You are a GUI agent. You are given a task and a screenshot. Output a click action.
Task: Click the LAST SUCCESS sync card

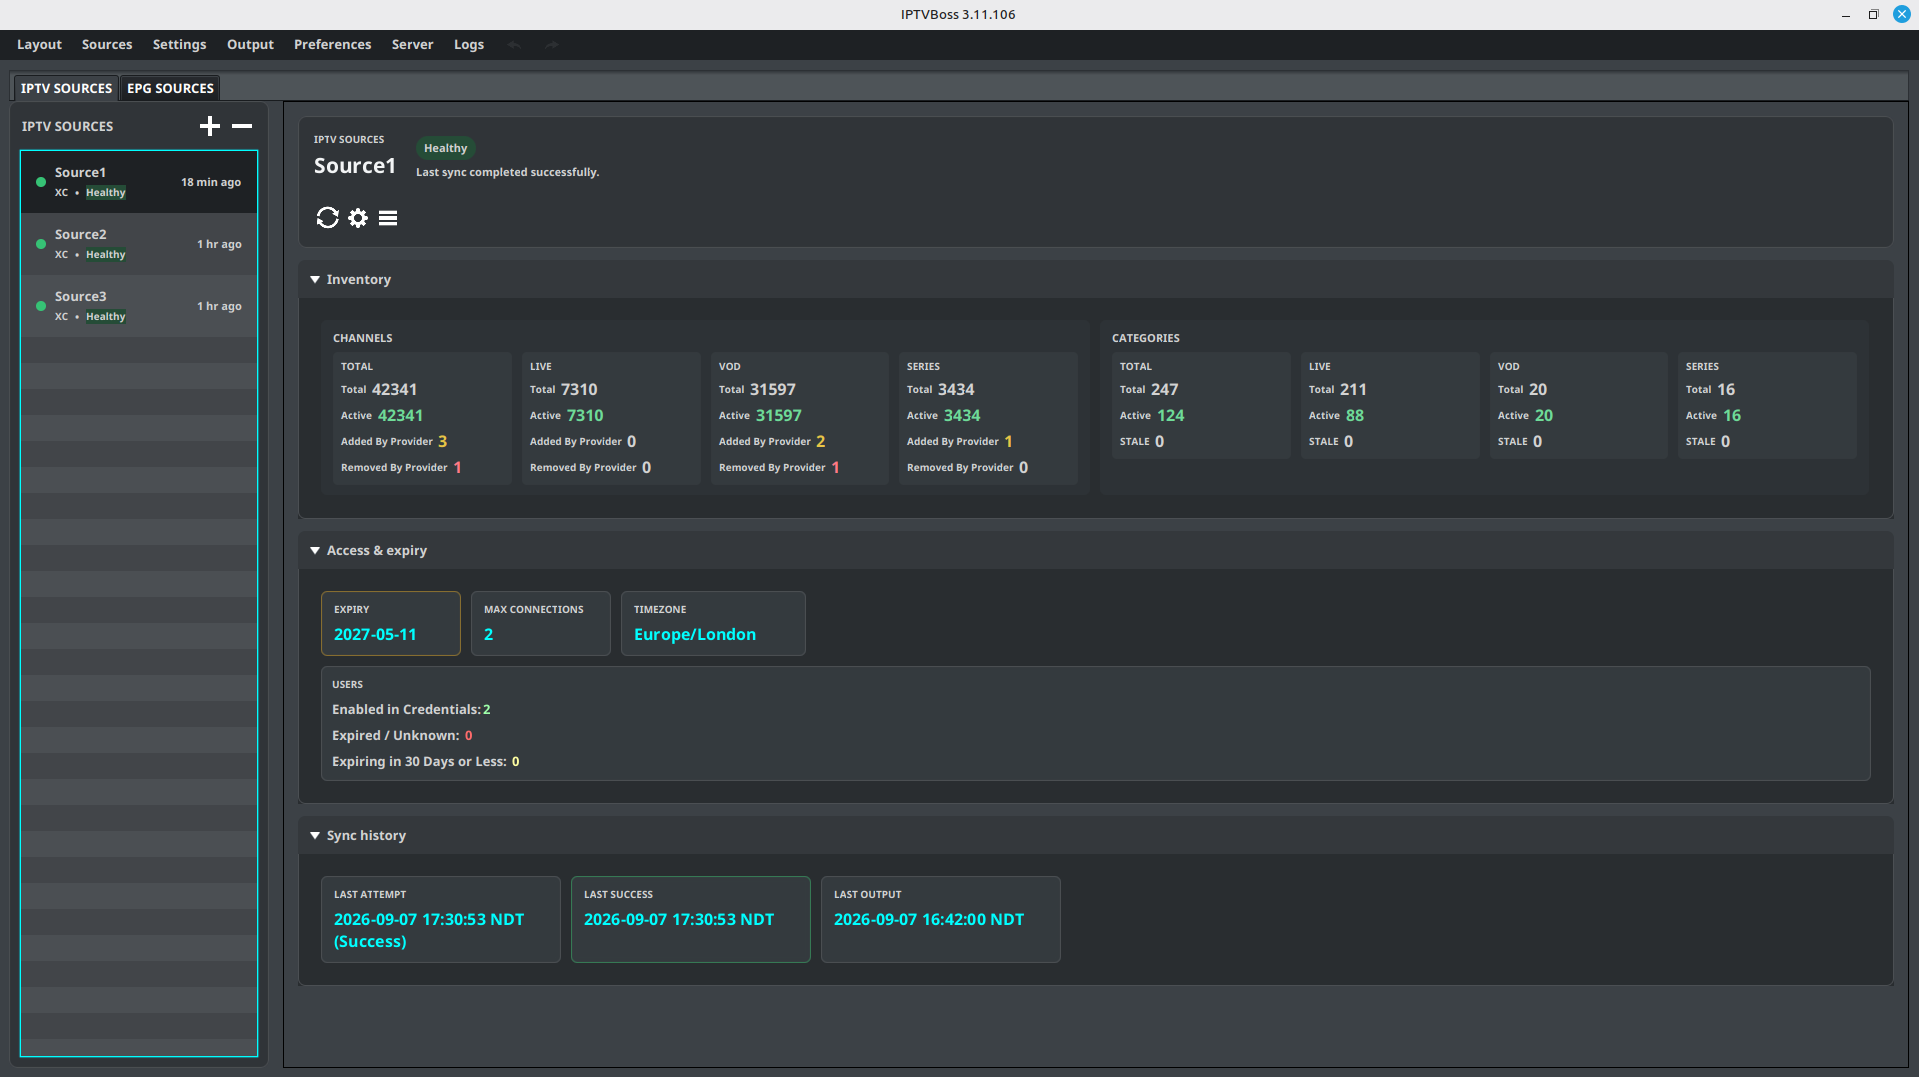coord(690,919)
